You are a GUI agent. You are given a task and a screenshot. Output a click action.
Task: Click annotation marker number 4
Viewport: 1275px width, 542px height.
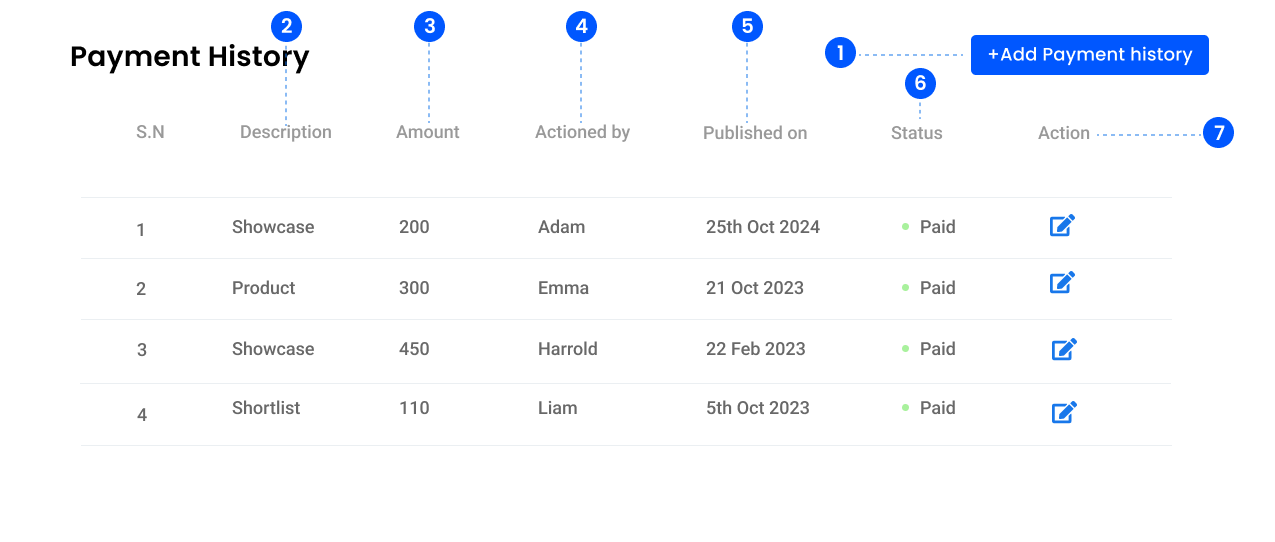[x=581, y=26]
